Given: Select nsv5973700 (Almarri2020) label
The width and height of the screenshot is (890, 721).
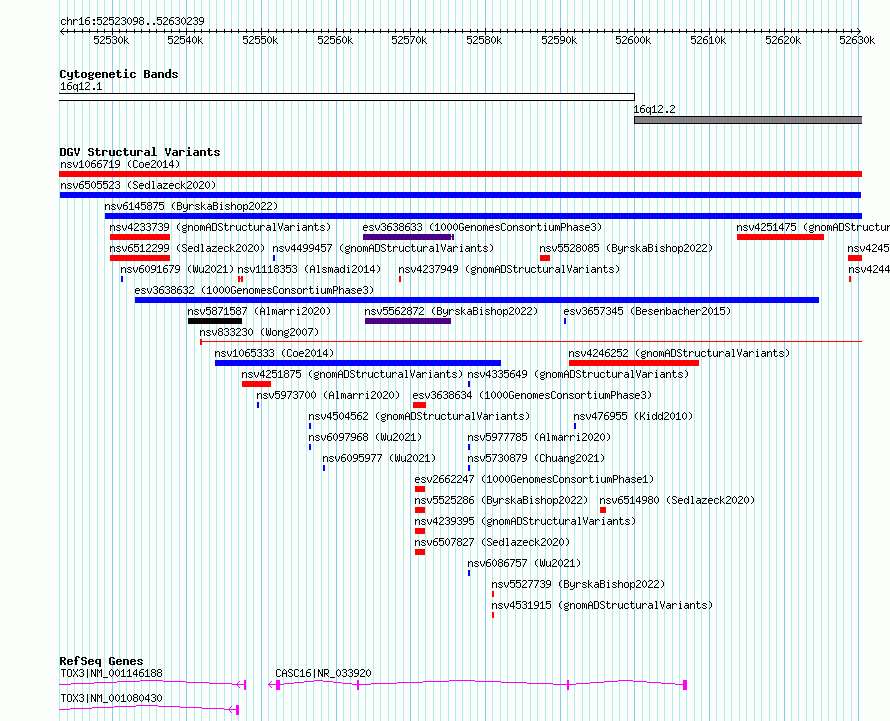Looking at the screenshot, I should (x=328, y=395).
